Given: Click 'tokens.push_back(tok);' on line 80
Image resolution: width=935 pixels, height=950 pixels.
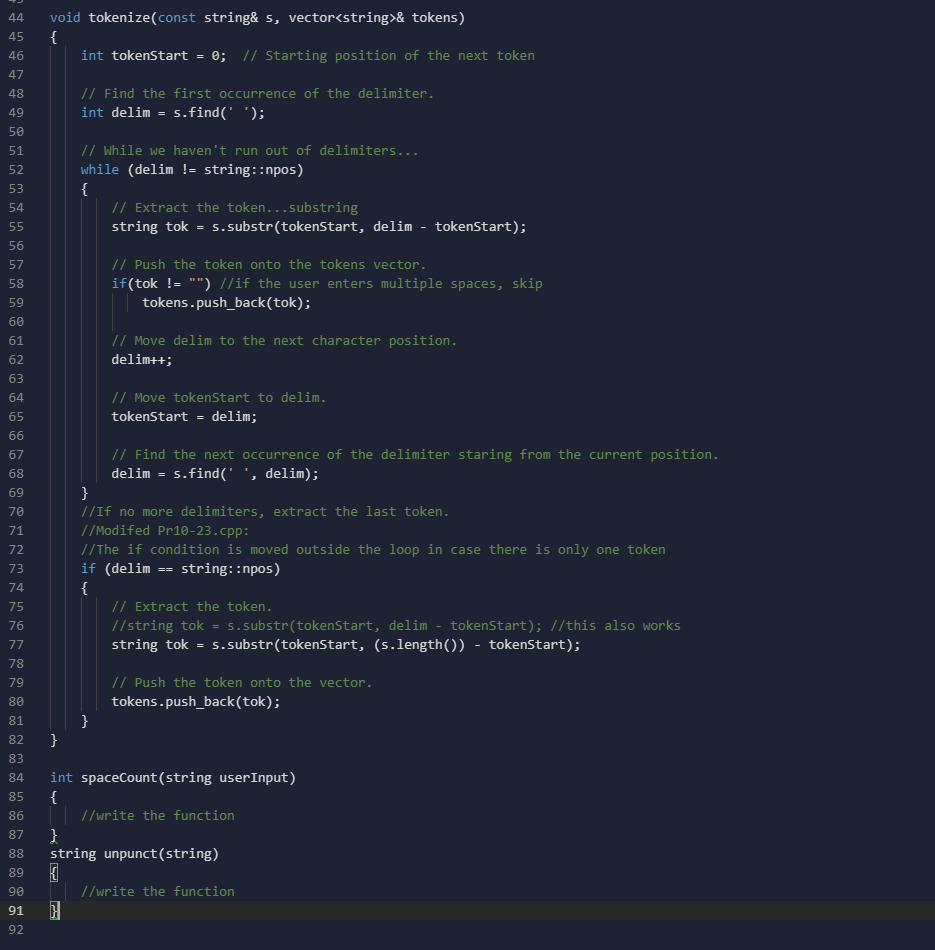Looking at the screenshot, I should (x=196, y=702).
